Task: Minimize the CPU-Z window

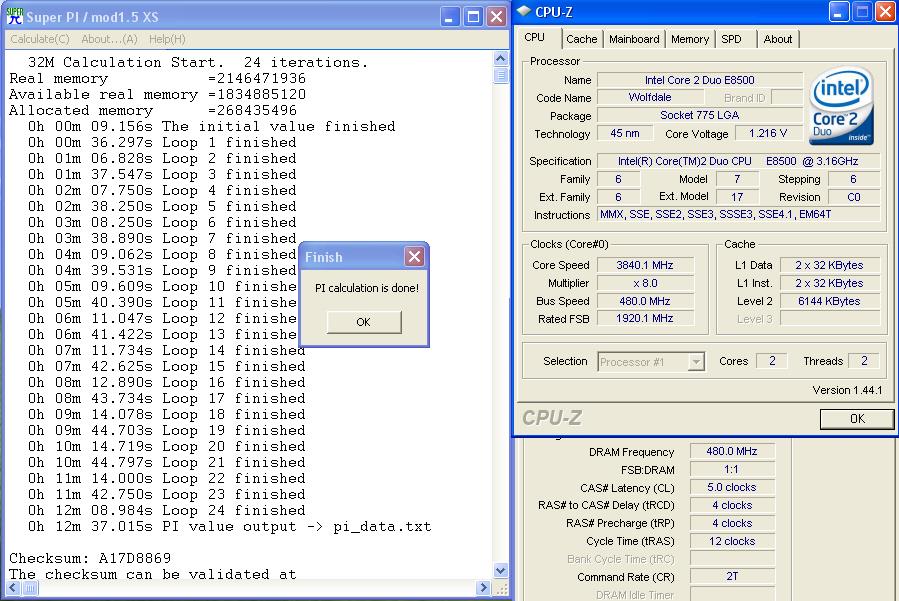Action: 838,12
